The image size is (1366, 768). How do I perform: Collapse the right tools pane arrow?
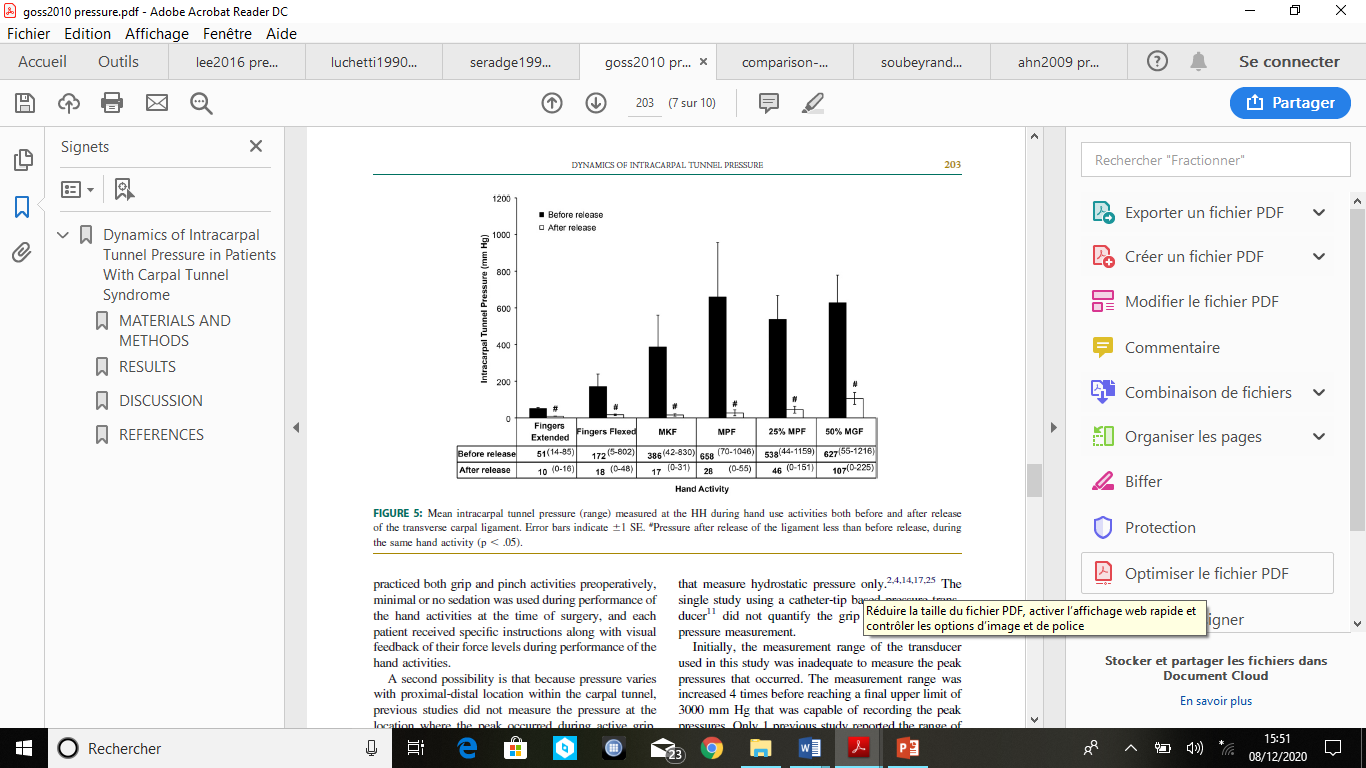pyautogui.click(x=1053, y=428)
